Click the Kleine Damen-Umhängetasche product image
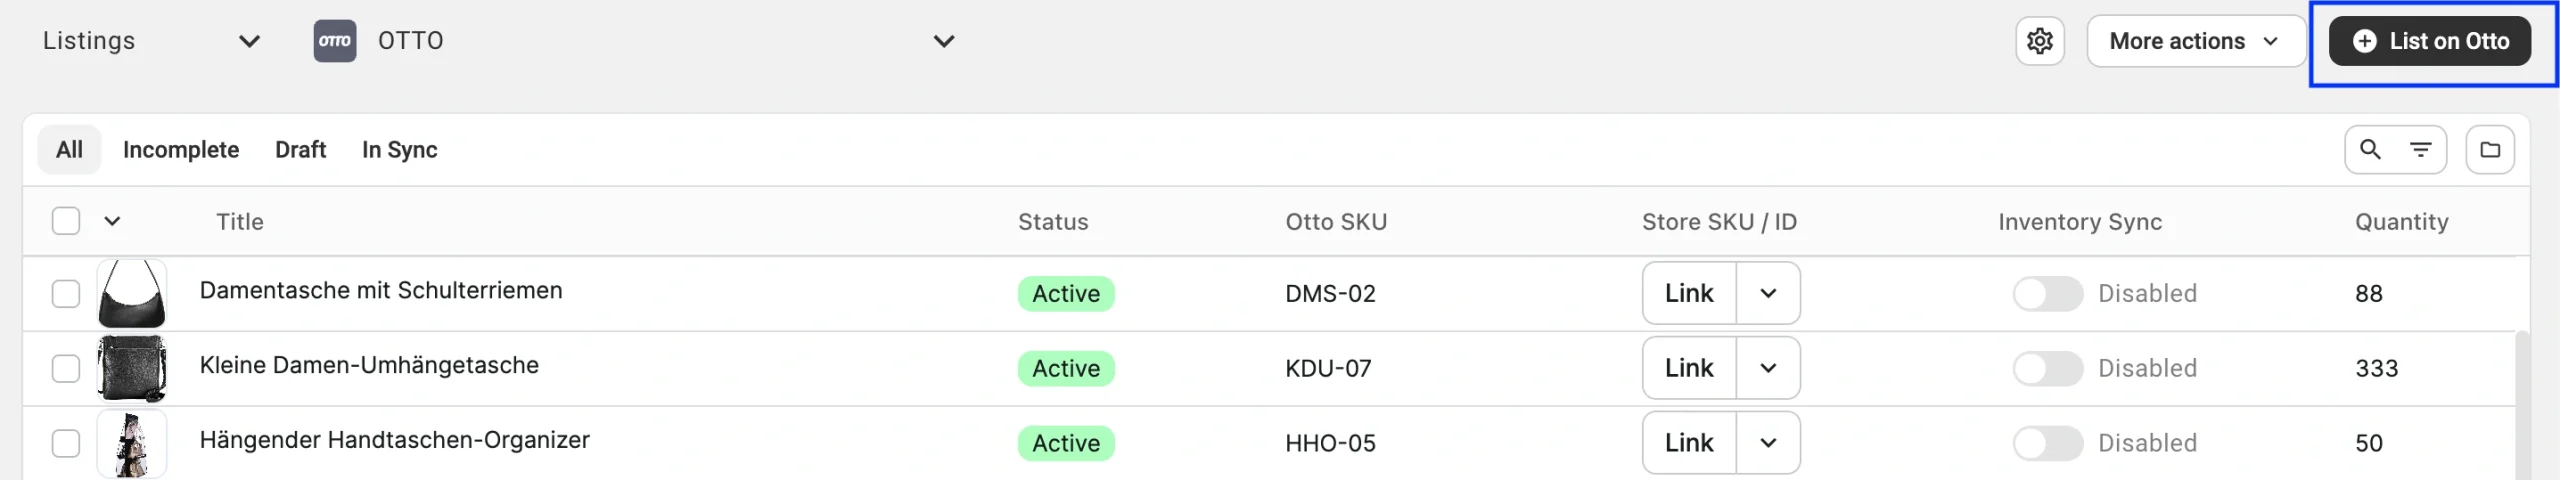Image resolution: width=2560 pixels, height=480 pixels. pos(132,368)
